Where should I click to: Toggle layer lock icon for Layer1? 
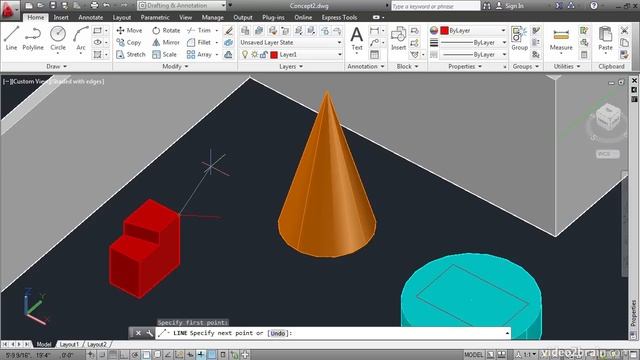(x=264, y=54)
